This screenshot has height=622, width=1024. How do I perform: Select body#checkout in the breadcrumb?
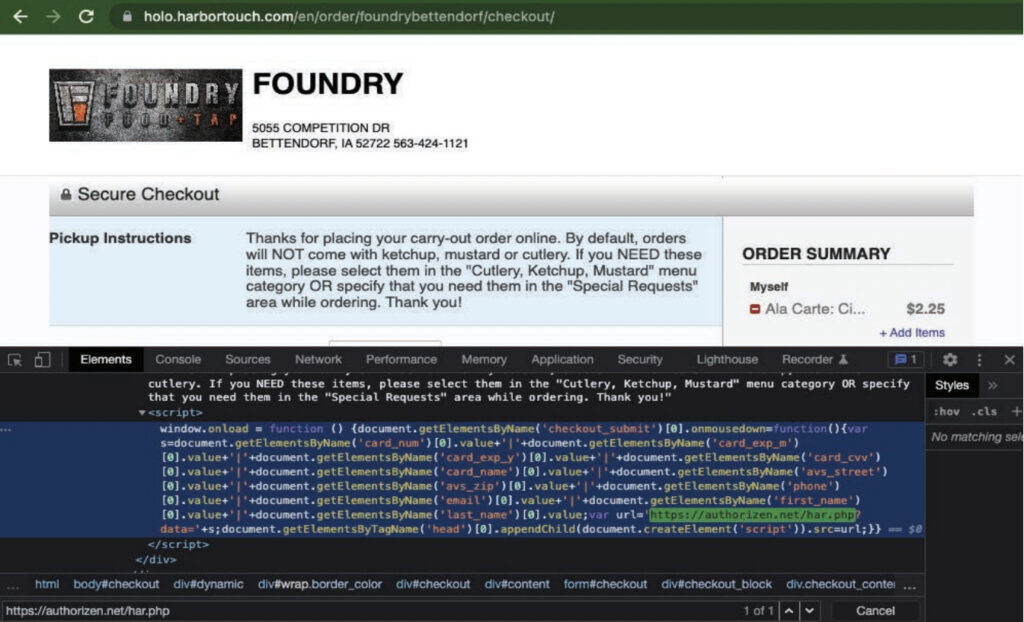tap(116, 584)
